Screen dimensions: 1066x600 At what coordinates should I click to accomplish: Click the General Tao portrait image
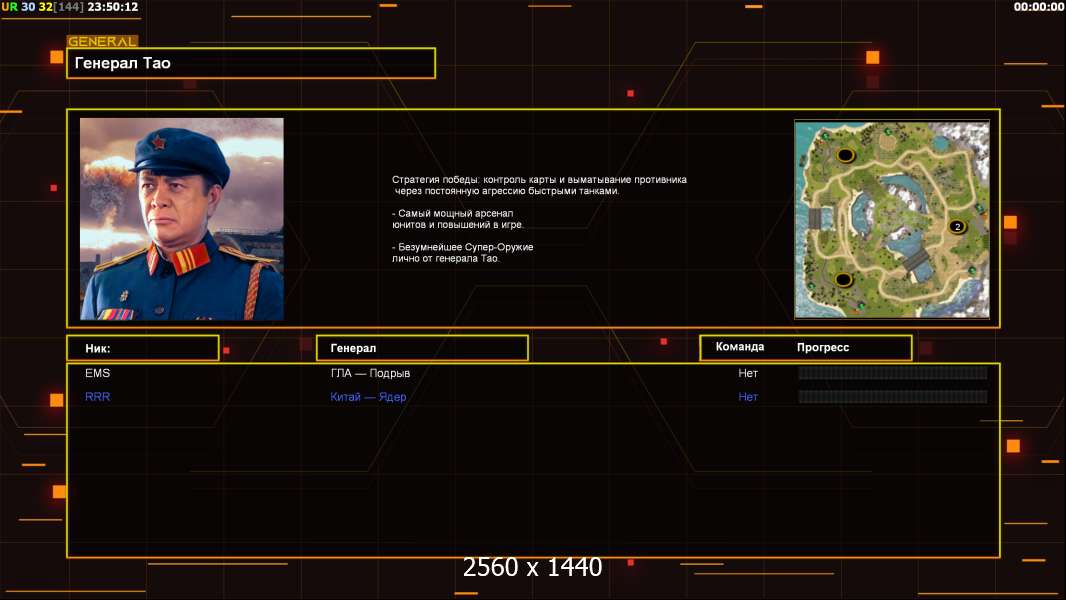[x=182, y=219]
